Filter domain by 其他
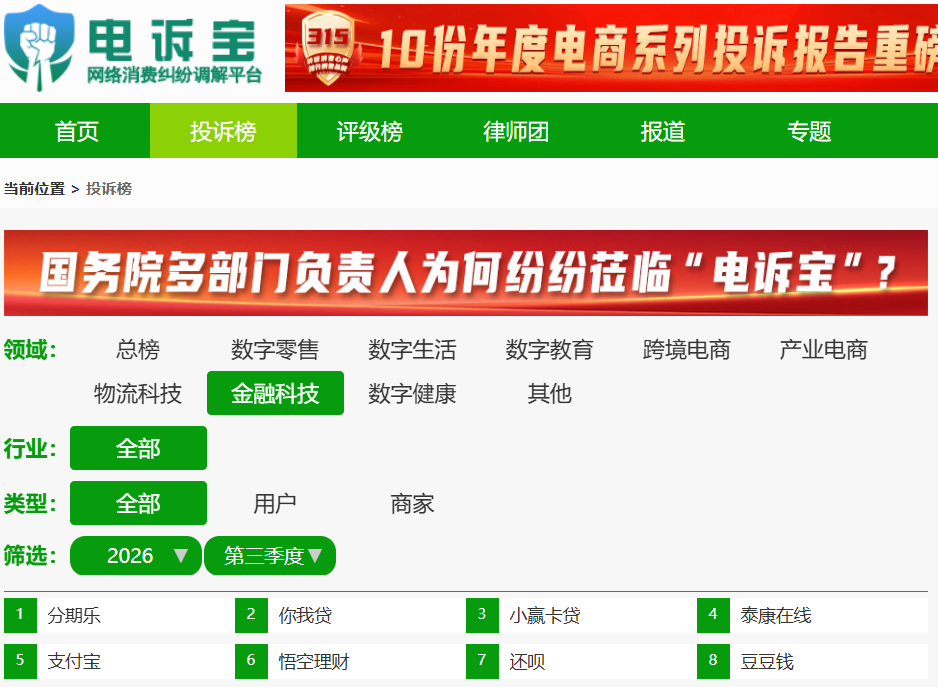The width and height of the screenshot is (938, 687). pyautogui.click(x=549, y=393)
